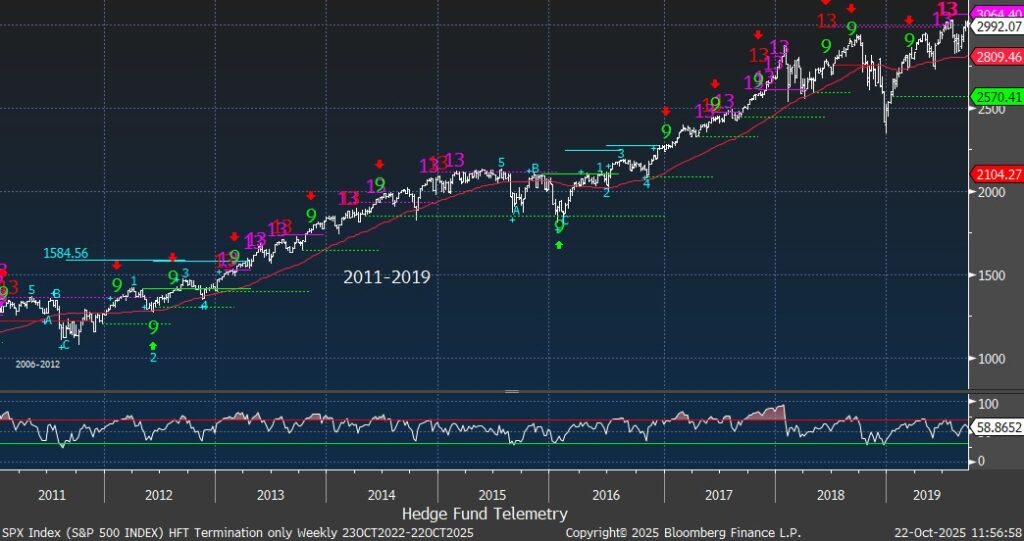The width and height of the screenshot is (1024, 541).
Task: Click the green up arrow below 2016 low
Action: click(x=559, y=244)
